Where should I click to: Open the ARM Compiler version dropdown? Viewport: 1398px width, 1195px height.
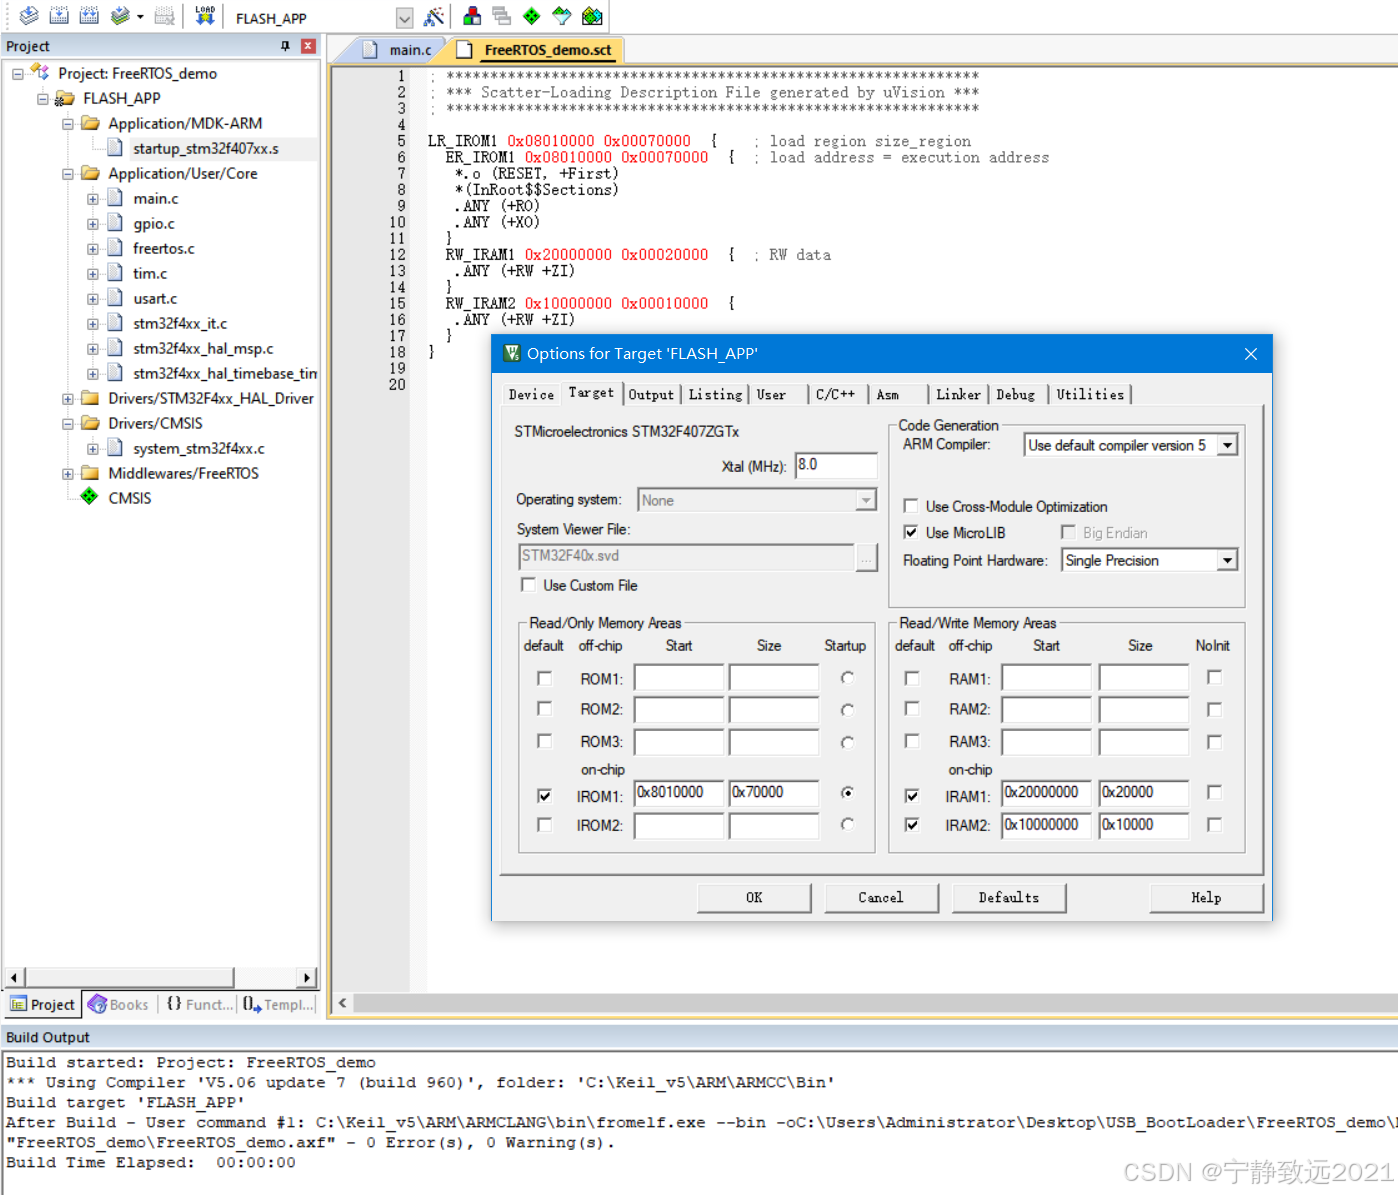[x=1227, y=445]
